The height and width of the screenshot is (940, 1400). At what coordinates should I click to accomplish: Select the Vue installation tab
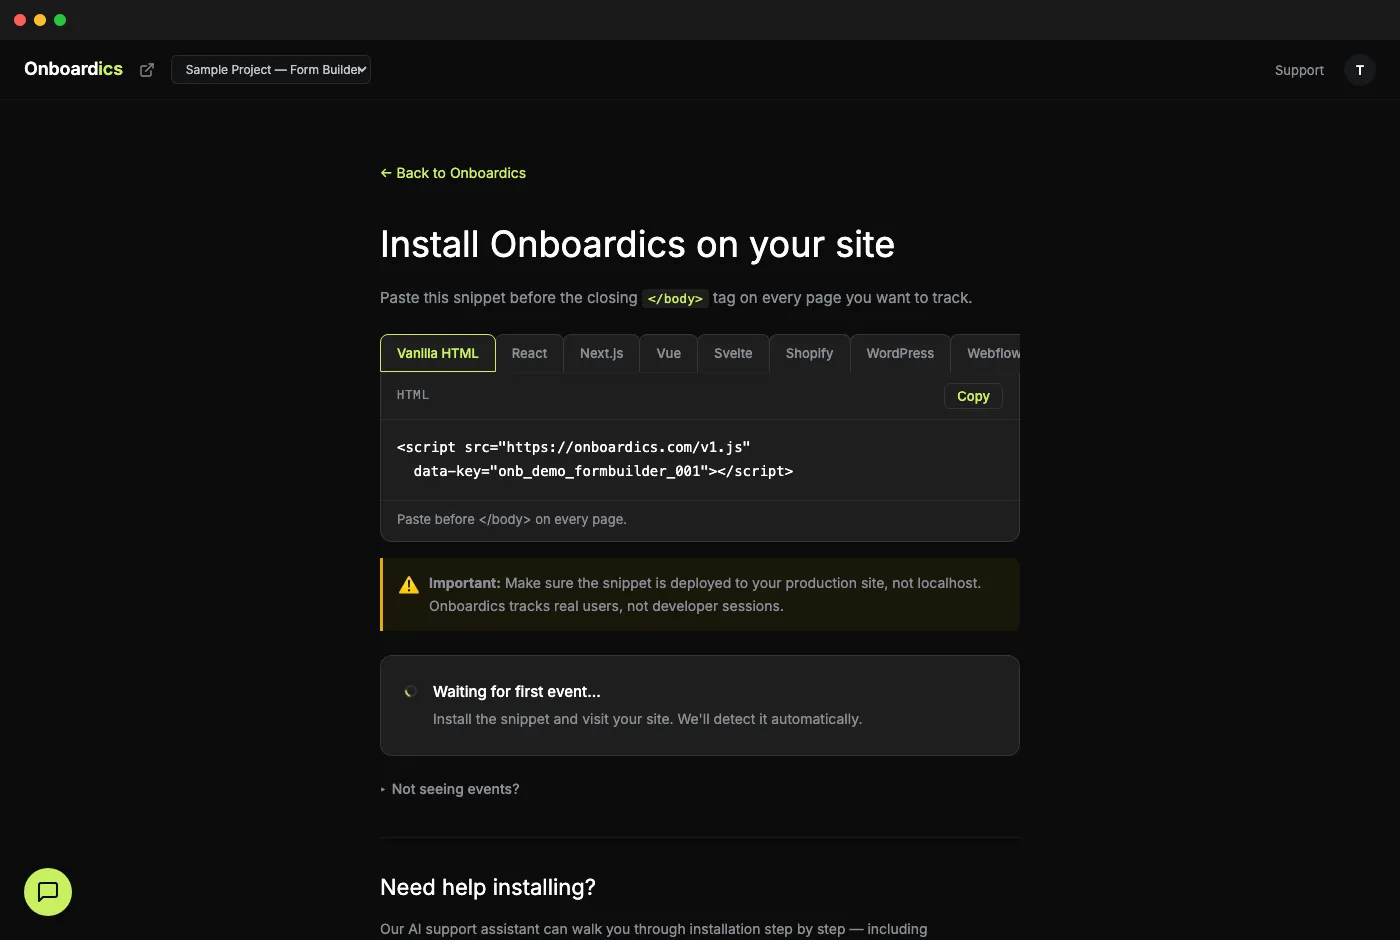668,353
